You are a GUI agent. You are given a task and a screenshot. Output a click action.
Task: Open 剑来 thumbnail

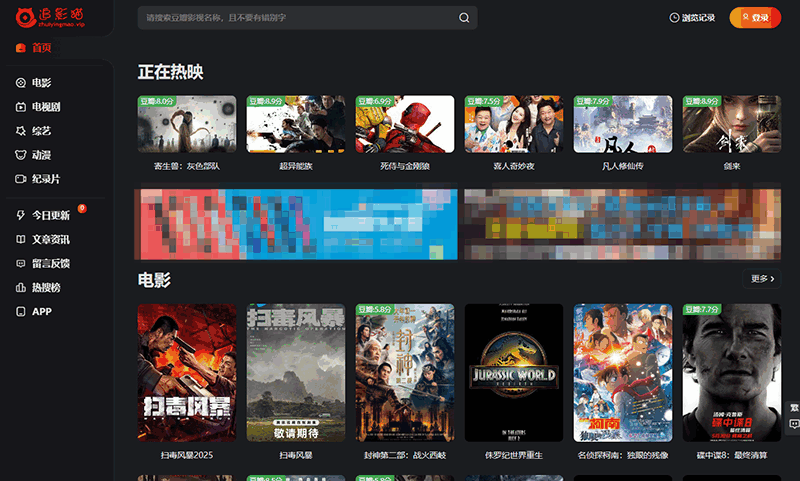point(732,124)
